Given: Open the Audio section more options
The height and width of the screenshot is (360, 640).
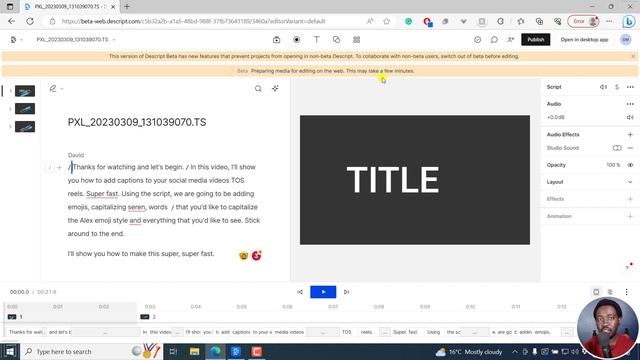Looking at the screenshot, I should (x=630, y=104).
